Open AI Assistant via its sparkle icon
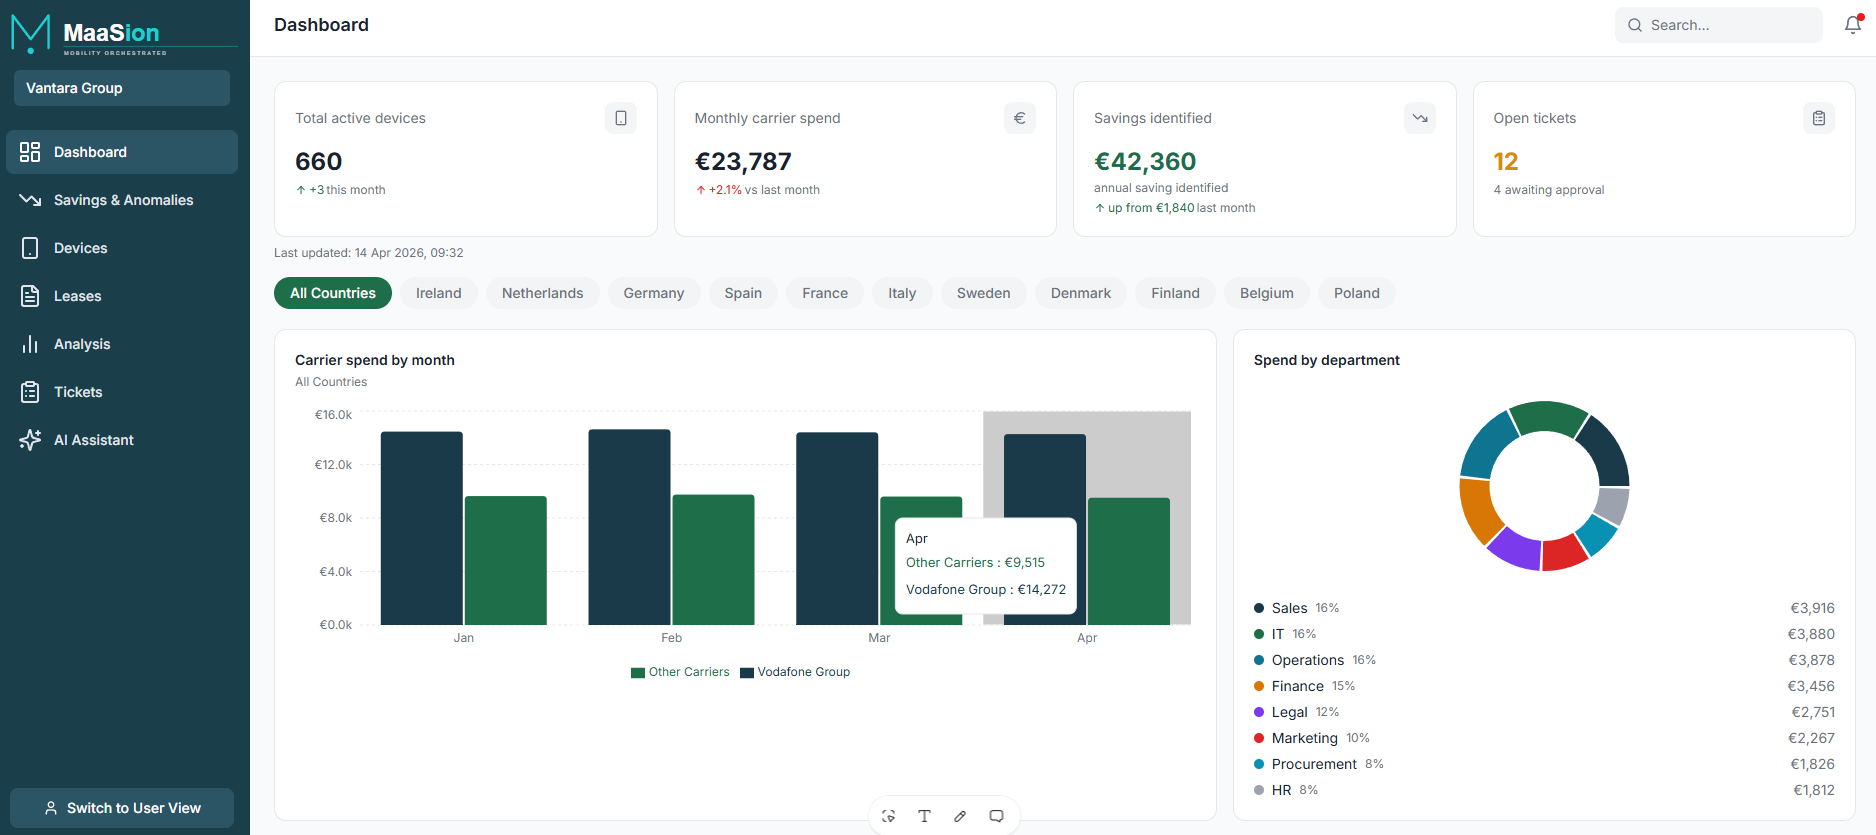The width and height of the screenshot is (1876, 835). (30, 440)
